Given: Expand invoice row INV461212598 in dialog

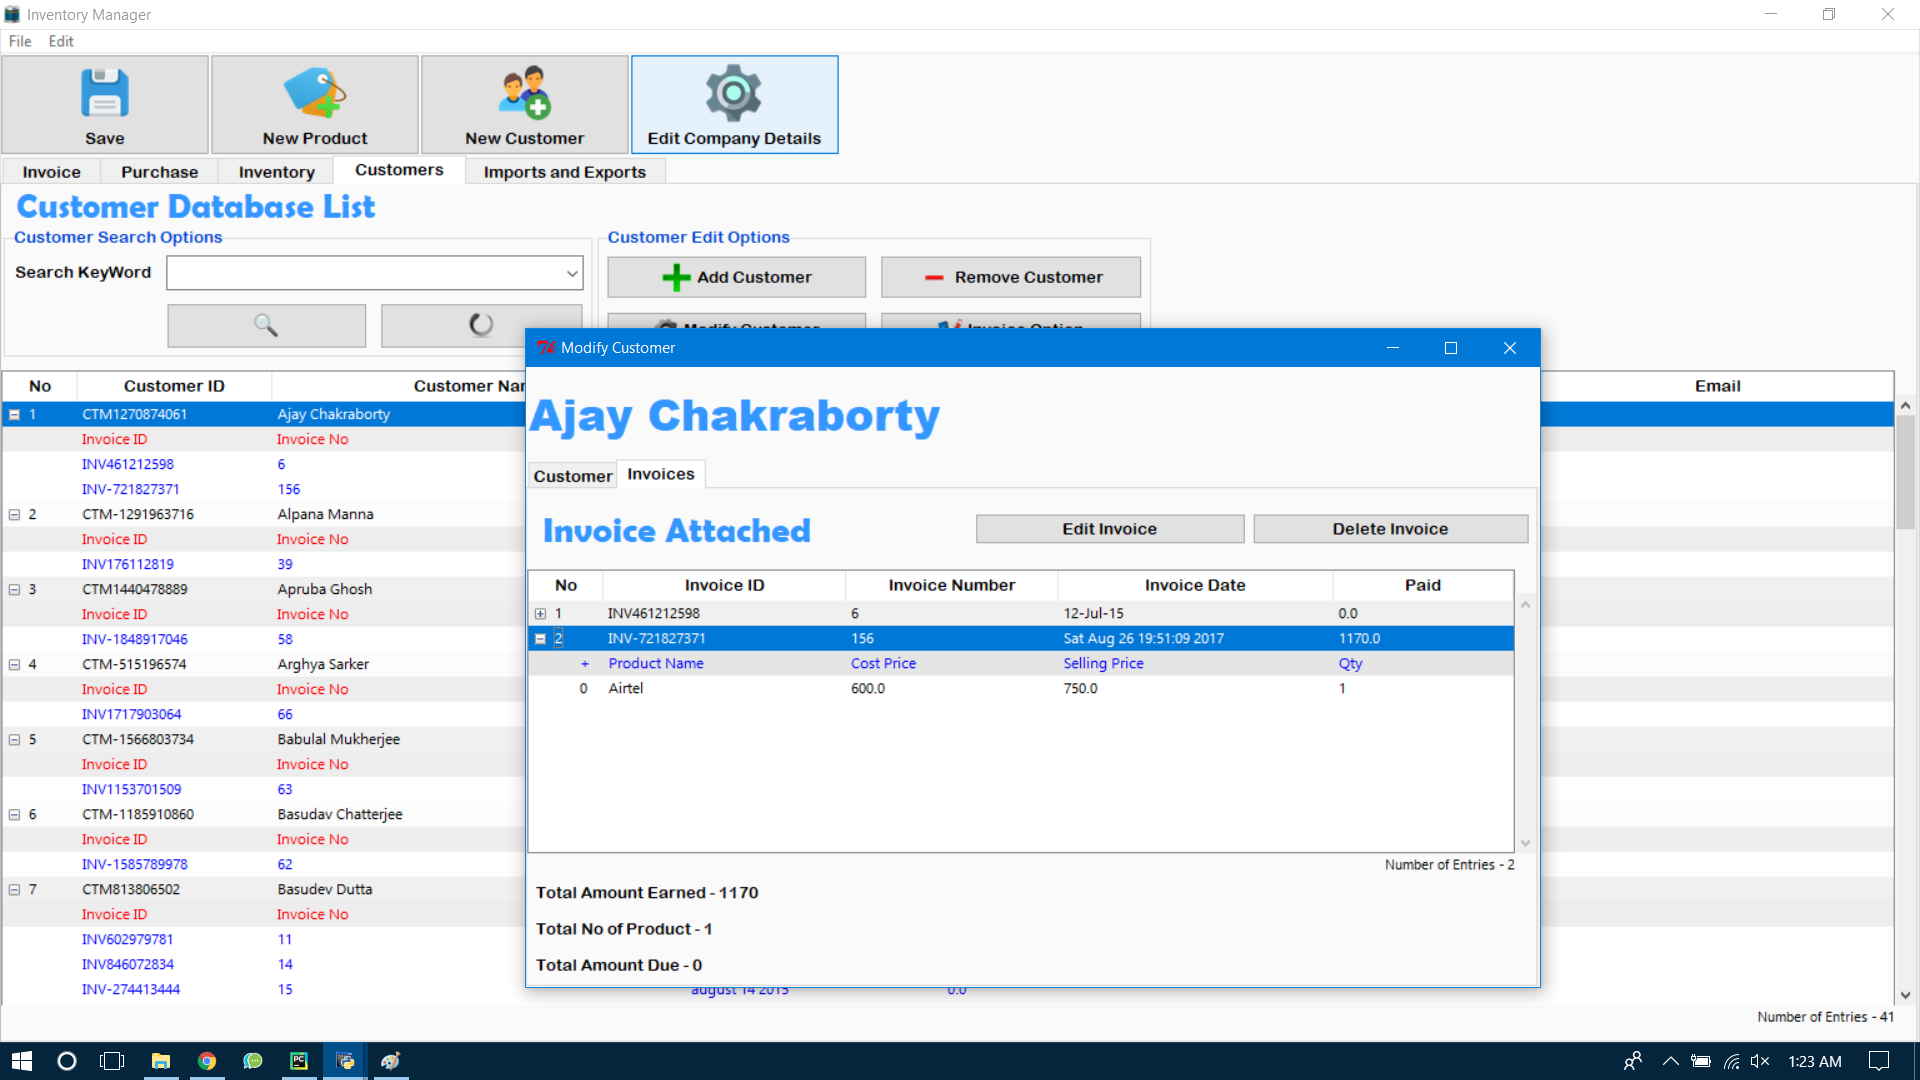Looking at the screenshot, I should coord(540,614).
